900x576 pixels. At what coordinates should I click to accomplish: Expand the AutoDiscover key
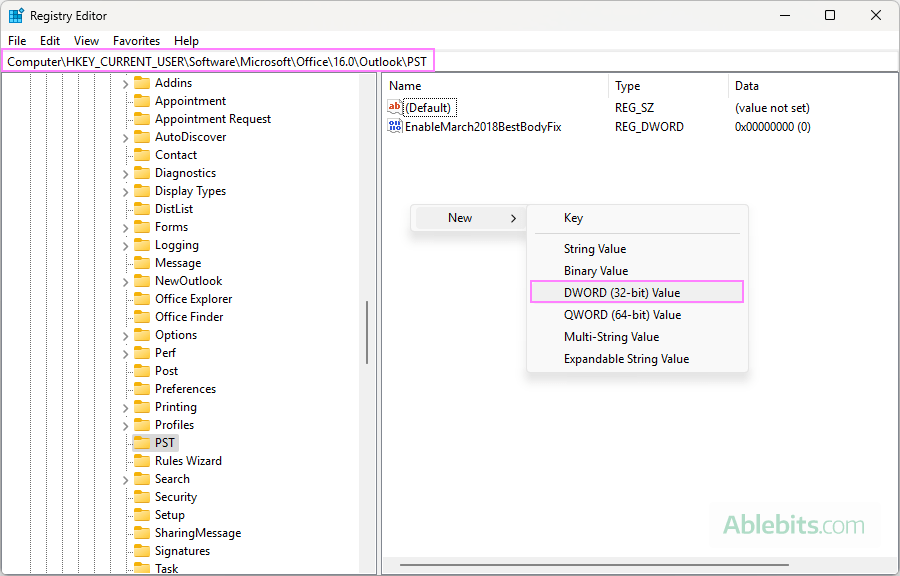click(x=125, y=138)
